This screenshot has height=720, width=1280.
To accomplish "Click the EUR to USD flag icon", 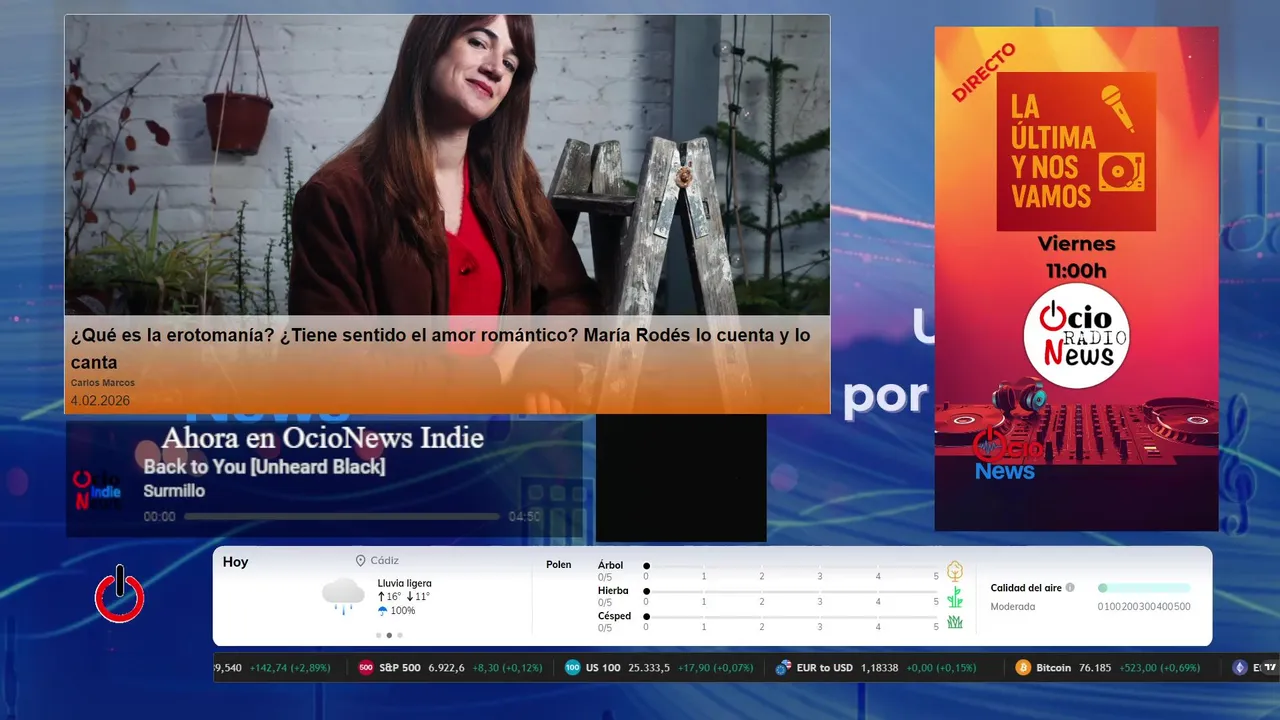I will click(x=783, y=668).
